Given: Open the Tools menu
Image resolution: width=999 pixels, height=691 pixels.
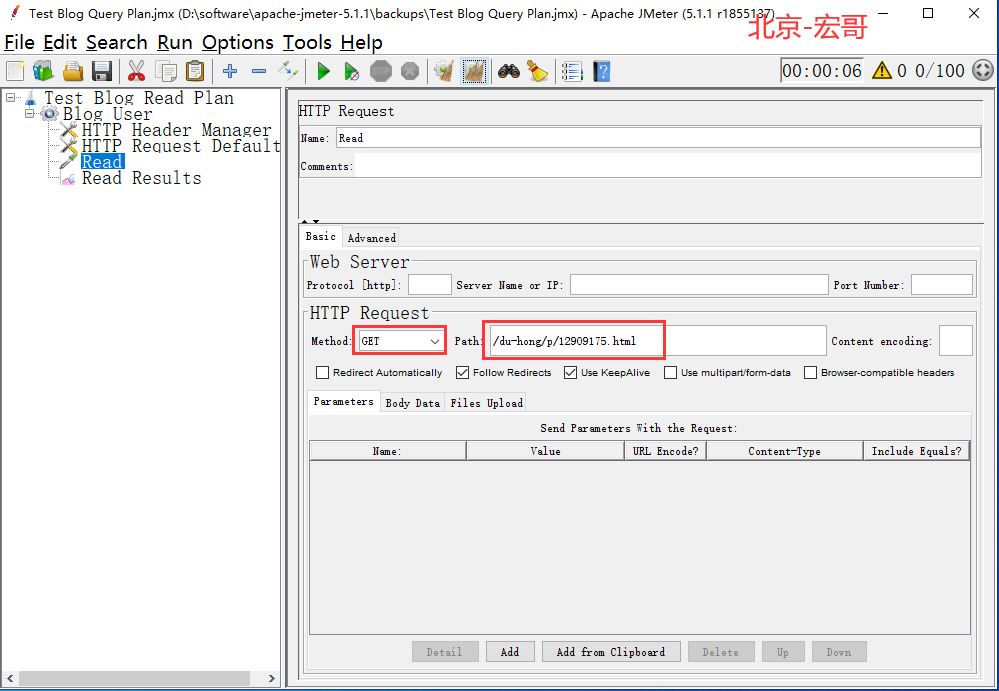Looking at the screenshot, I should click(307, 43).
